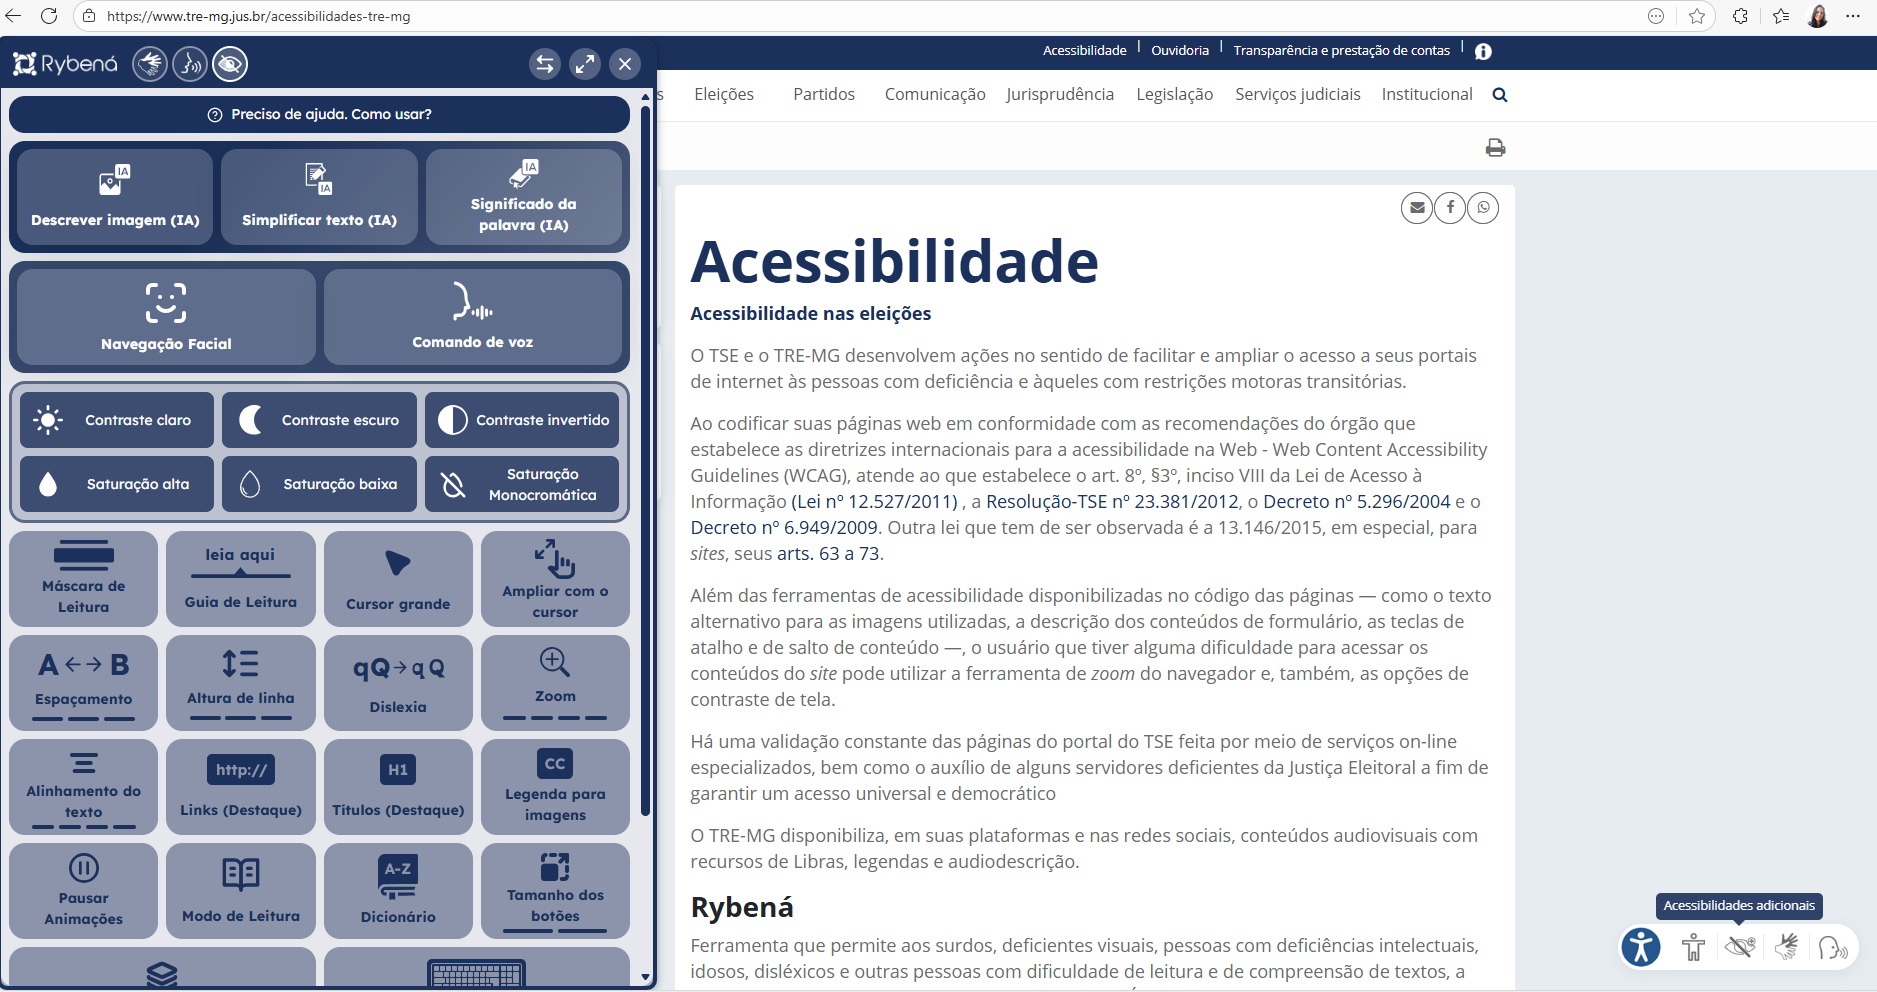The image size is (1877, 992).
Task: Share page via WhatsApp icon
Action: pyautogui.click(x=1483, y=208)
